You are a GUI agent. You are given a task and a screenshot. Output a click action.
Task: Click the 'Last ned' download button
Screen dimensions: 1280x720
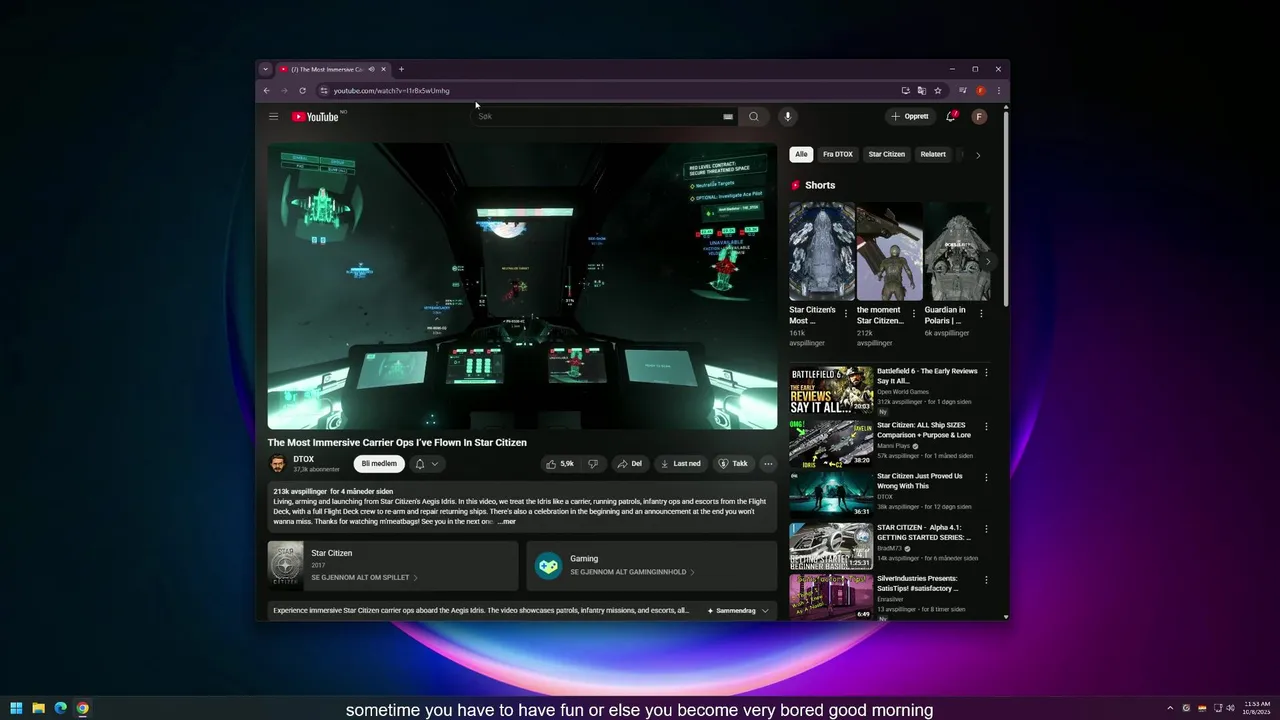point(680,464)
